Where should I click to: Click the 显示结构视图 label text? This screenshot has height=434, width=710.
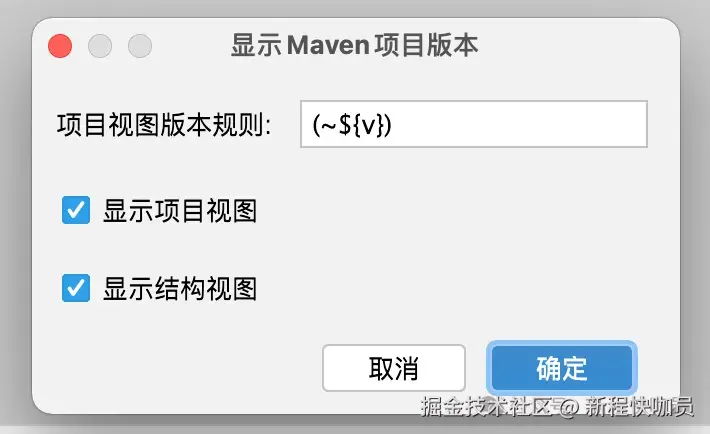(x=180, y=289)
